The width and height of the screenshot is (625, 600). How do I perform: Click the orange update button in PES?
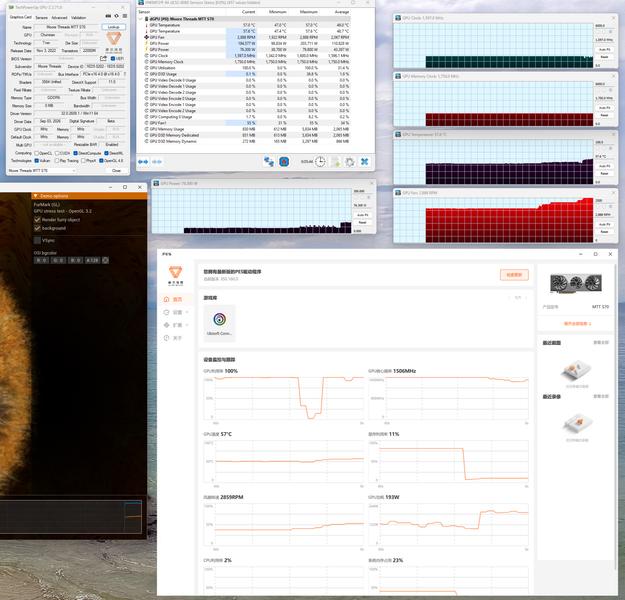tap(514, 275)
